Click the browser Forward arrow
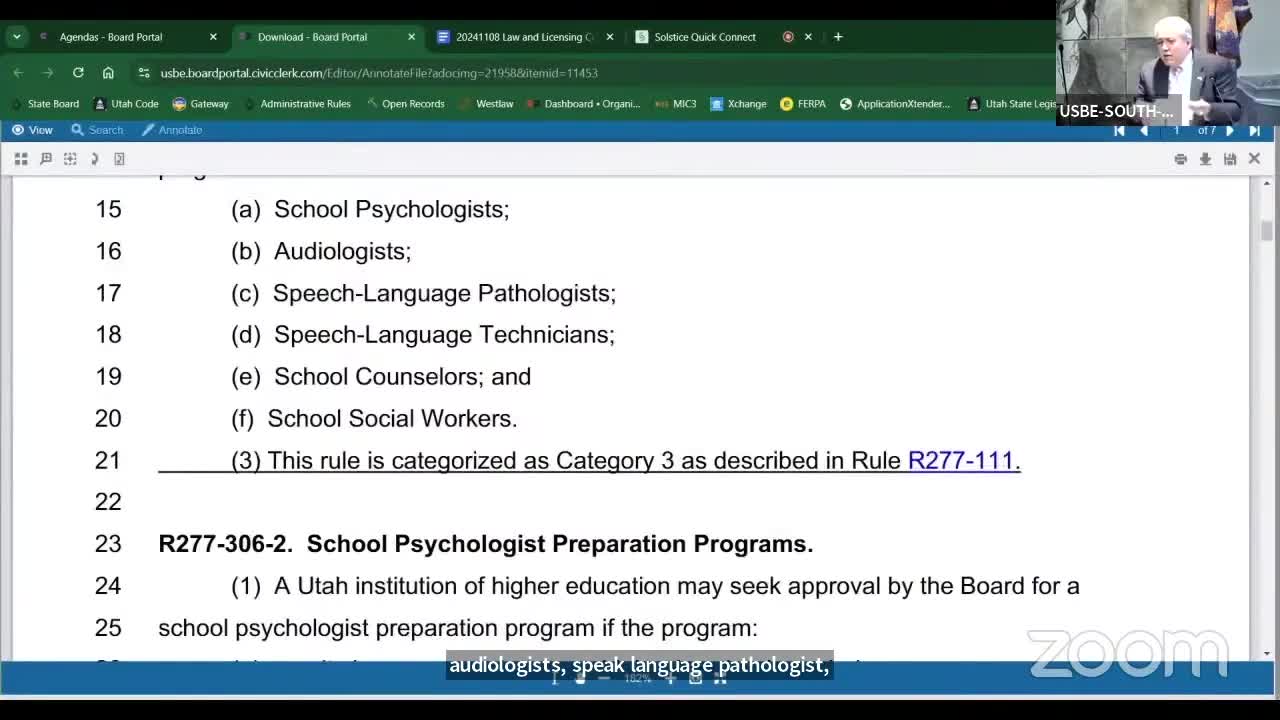 47,73
